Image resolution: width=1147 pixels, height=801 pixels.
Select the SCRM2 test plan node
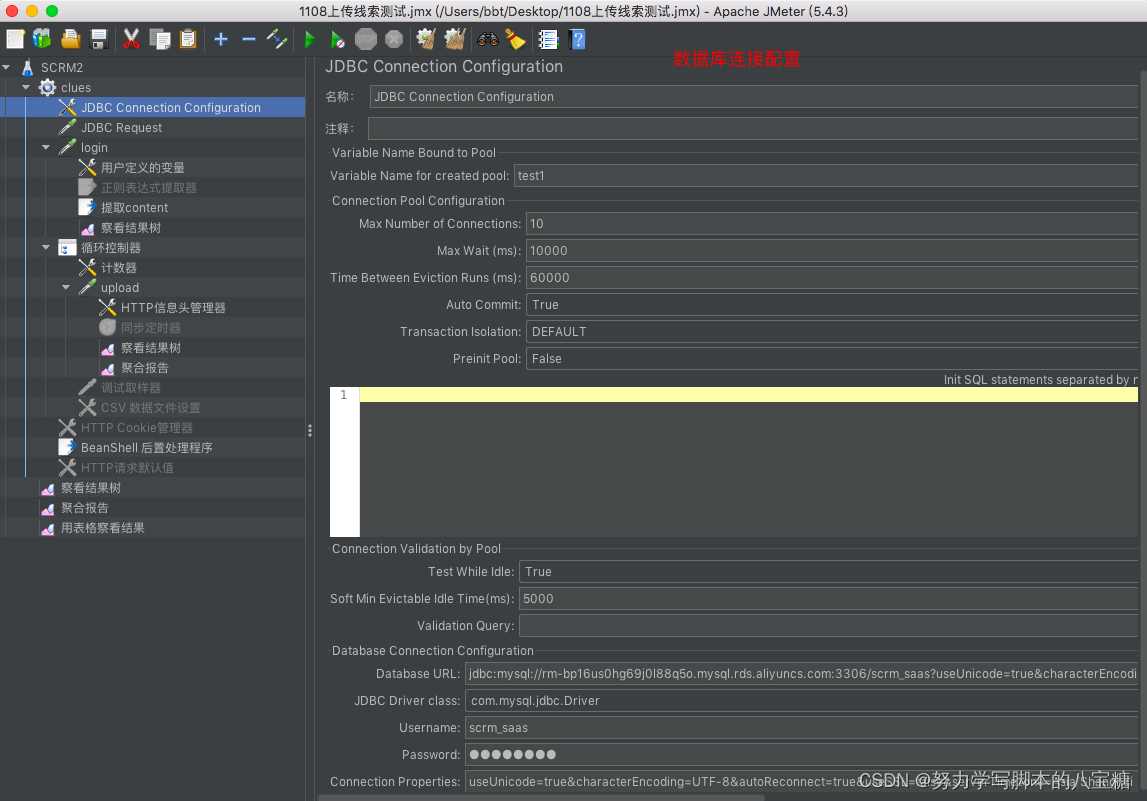pos(61,67)
